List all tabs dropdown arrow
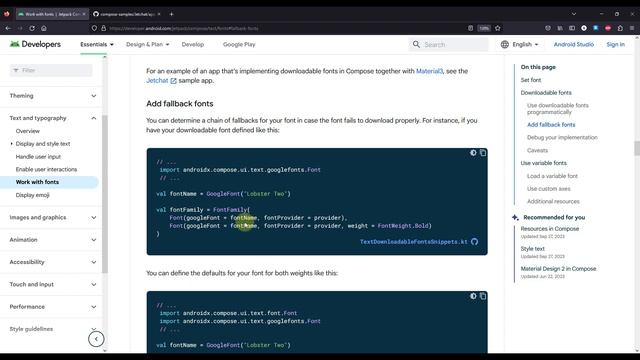Image resolution: width=640 pixels, height=360 pixels. tap(574, 14)
